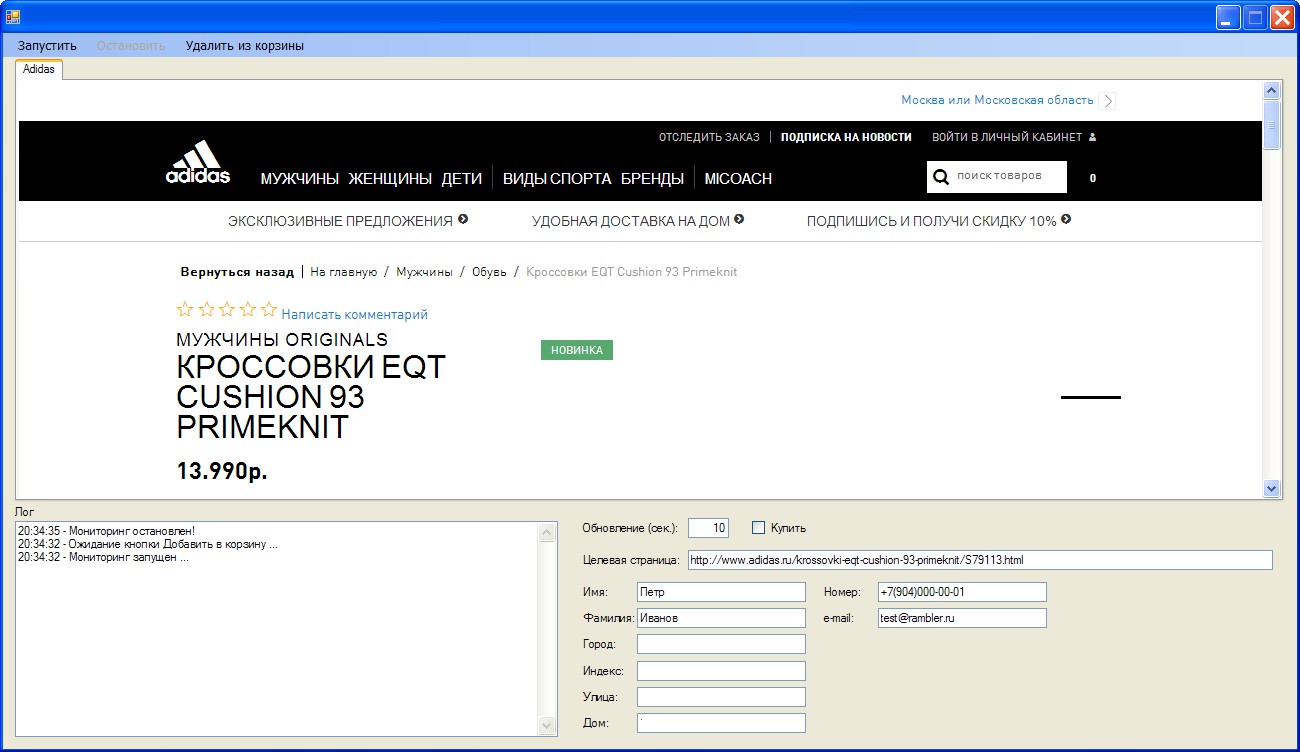1300x752 pixels.
Task: Click ПОДПИСКА НА НОВОСТИ link
Action: [x=846, y=137]
